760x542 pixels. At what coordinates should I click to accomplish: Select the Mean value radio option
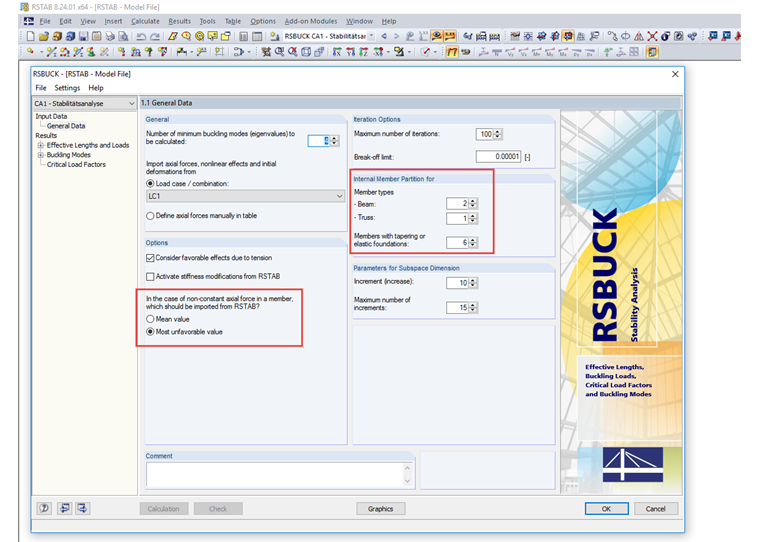(150, 319)
